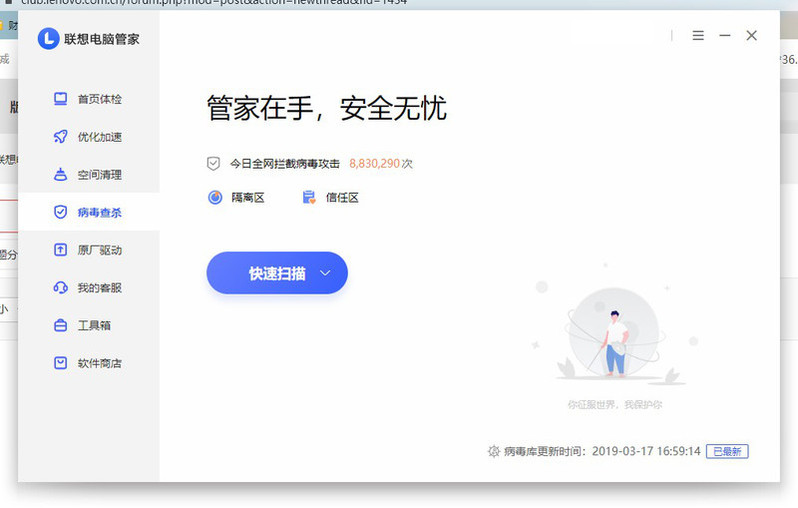Viewport: 798px width, 508px height.
Task: Start scan with 快速扫描 button
Action: [267, 273]
